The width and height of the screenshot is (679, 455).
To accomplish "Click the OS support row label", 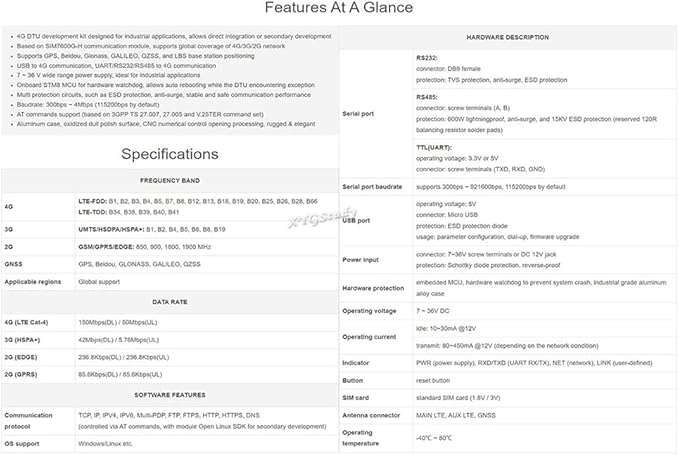I will pos(22,444).
